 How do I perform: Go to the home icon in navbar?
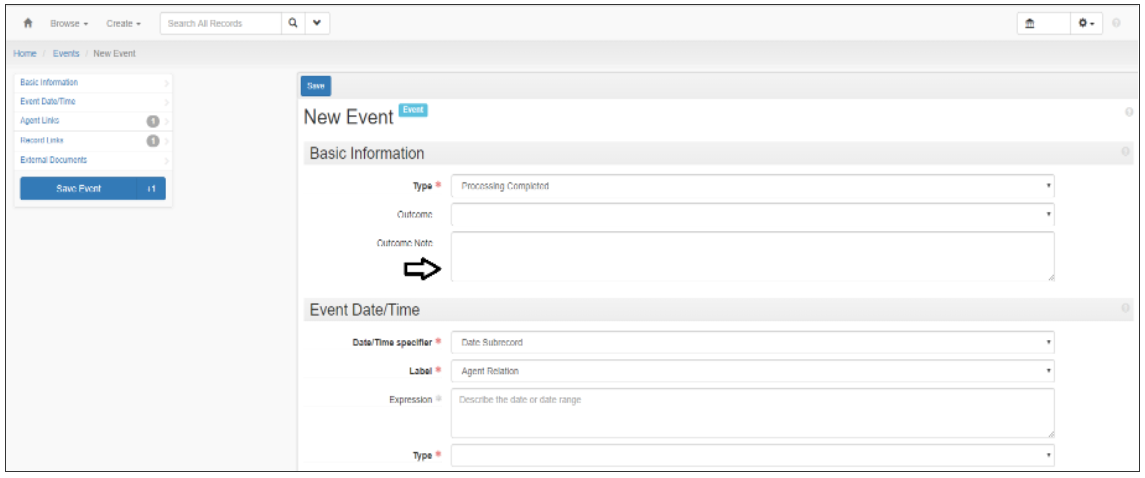[28, 23]
